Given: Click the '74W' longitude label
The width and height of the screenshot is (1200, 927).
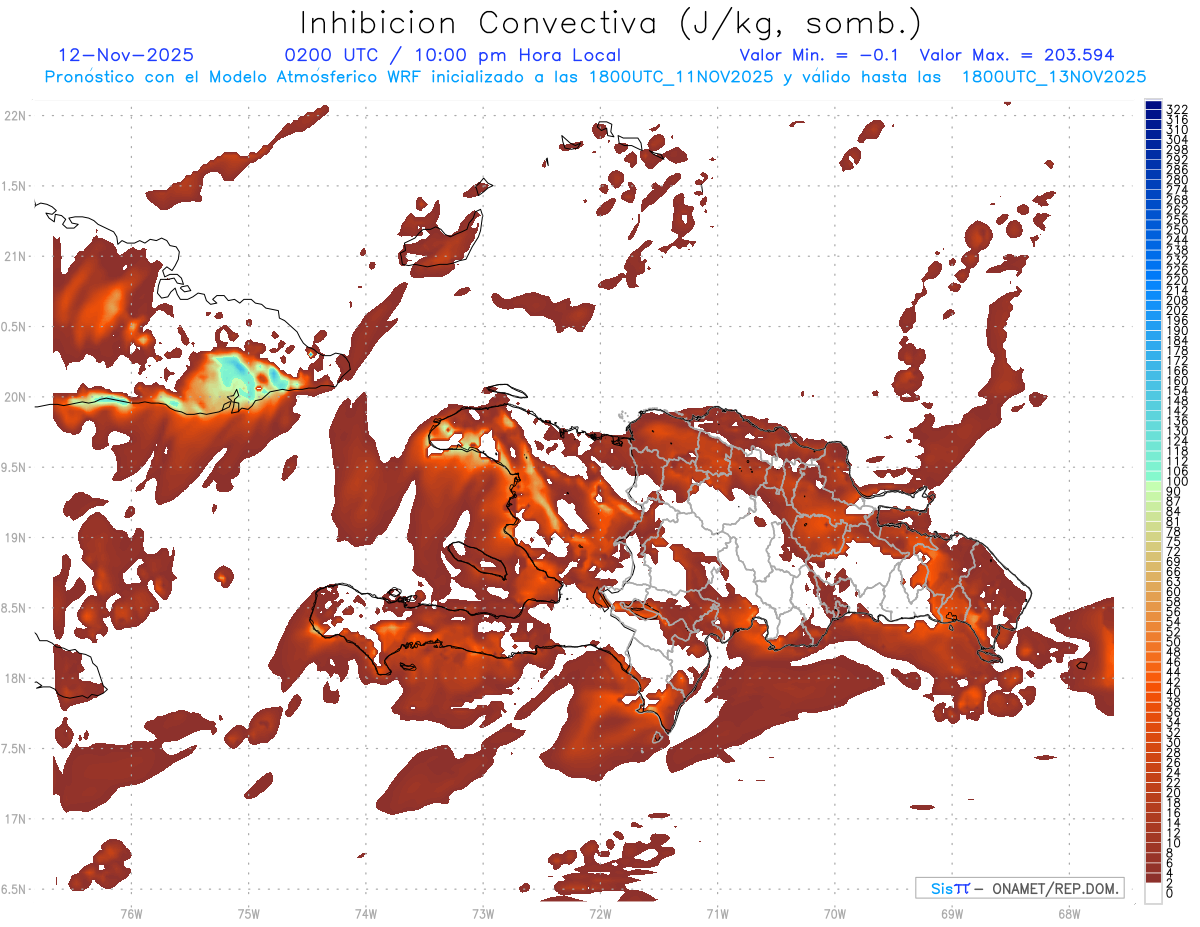Looking at the screenshot, I should [x=365, y=914].
